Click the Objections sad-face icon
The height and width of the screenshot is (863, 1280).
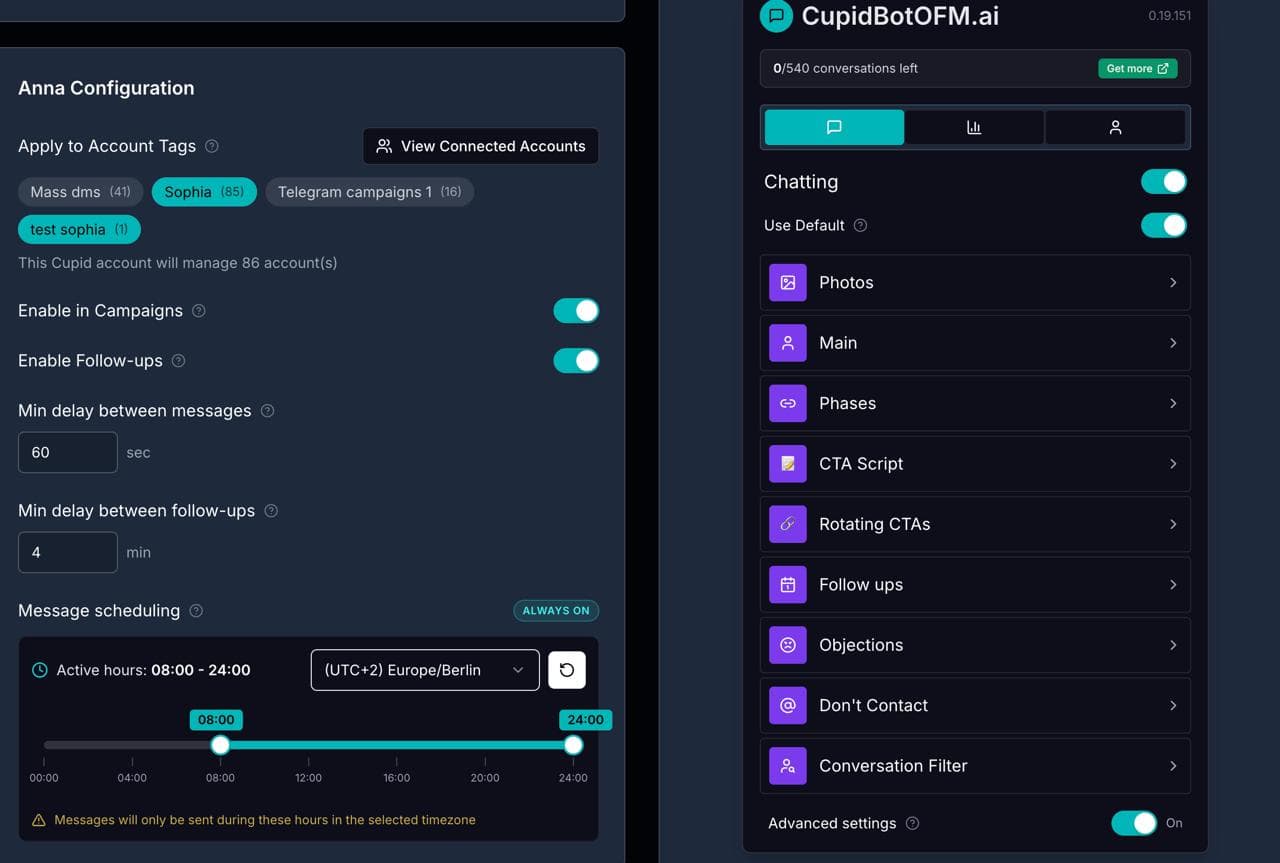pyautogui.click(x=788, y=645)
